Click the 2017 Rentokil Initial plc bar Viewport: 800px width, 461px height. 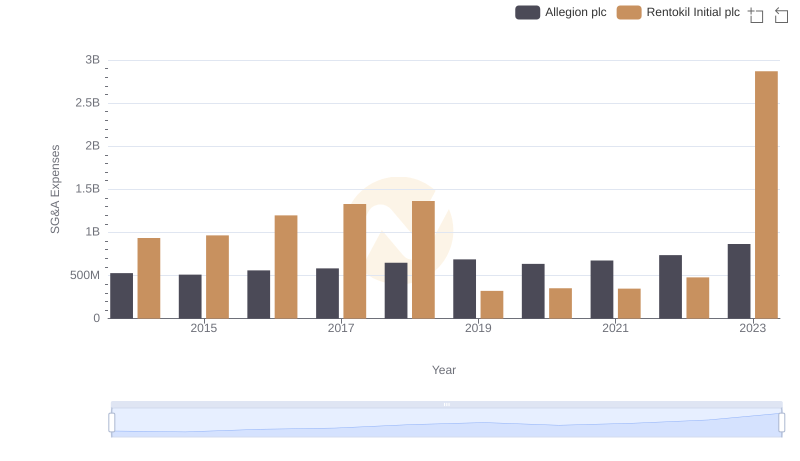[355, 261]
